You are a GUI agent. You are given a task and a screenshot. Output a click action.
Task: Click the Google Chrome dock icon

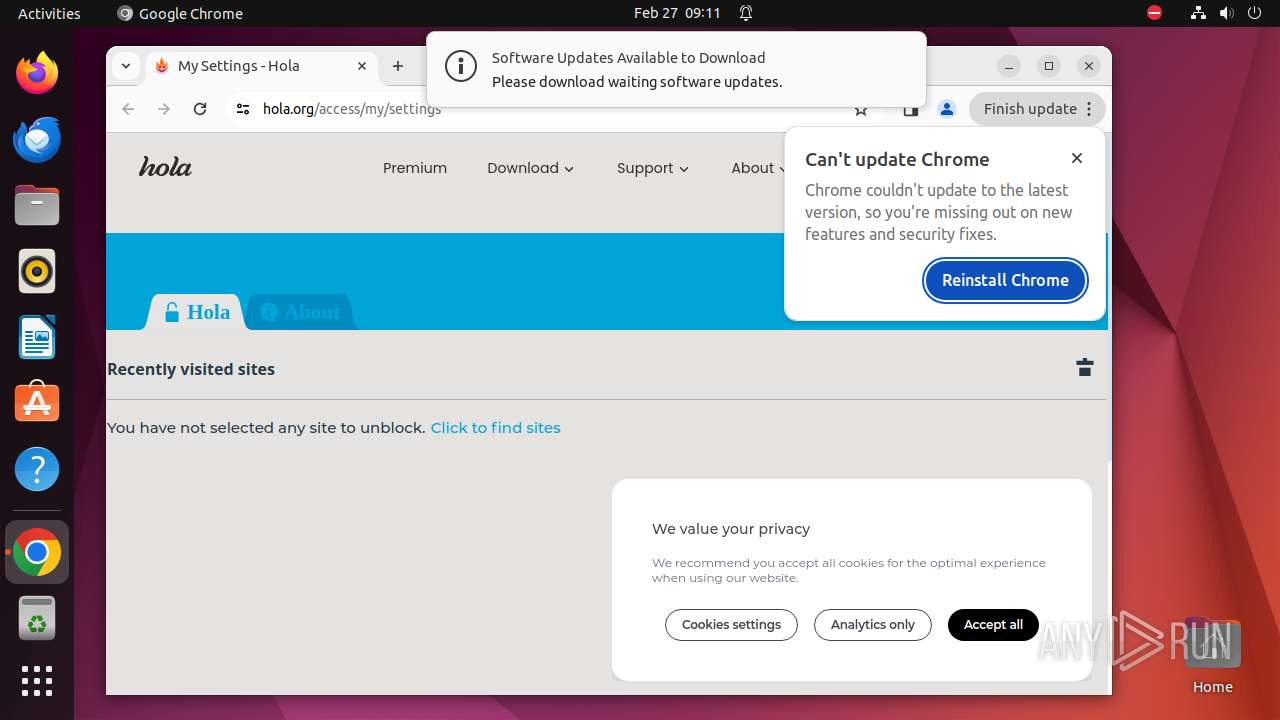(37, 552)
